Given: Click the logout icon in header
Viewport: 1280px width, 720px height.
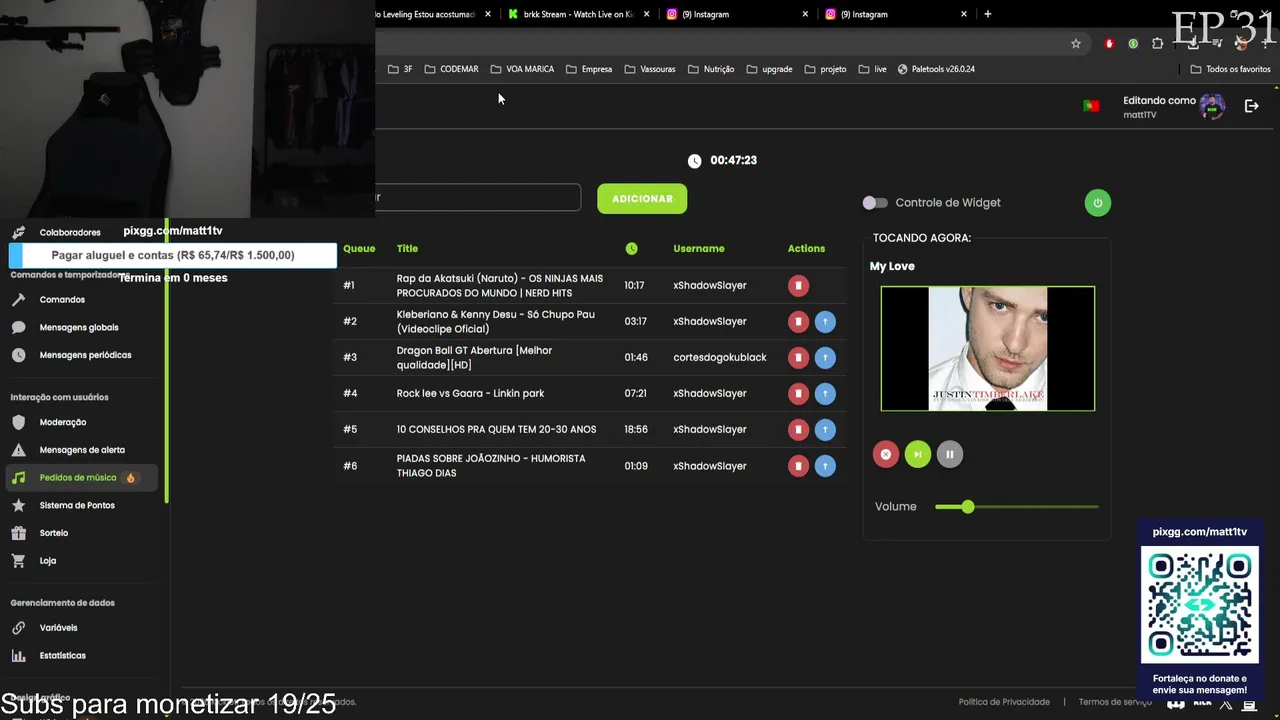Looking at the screenshot, I should (x=1251, y=106).
